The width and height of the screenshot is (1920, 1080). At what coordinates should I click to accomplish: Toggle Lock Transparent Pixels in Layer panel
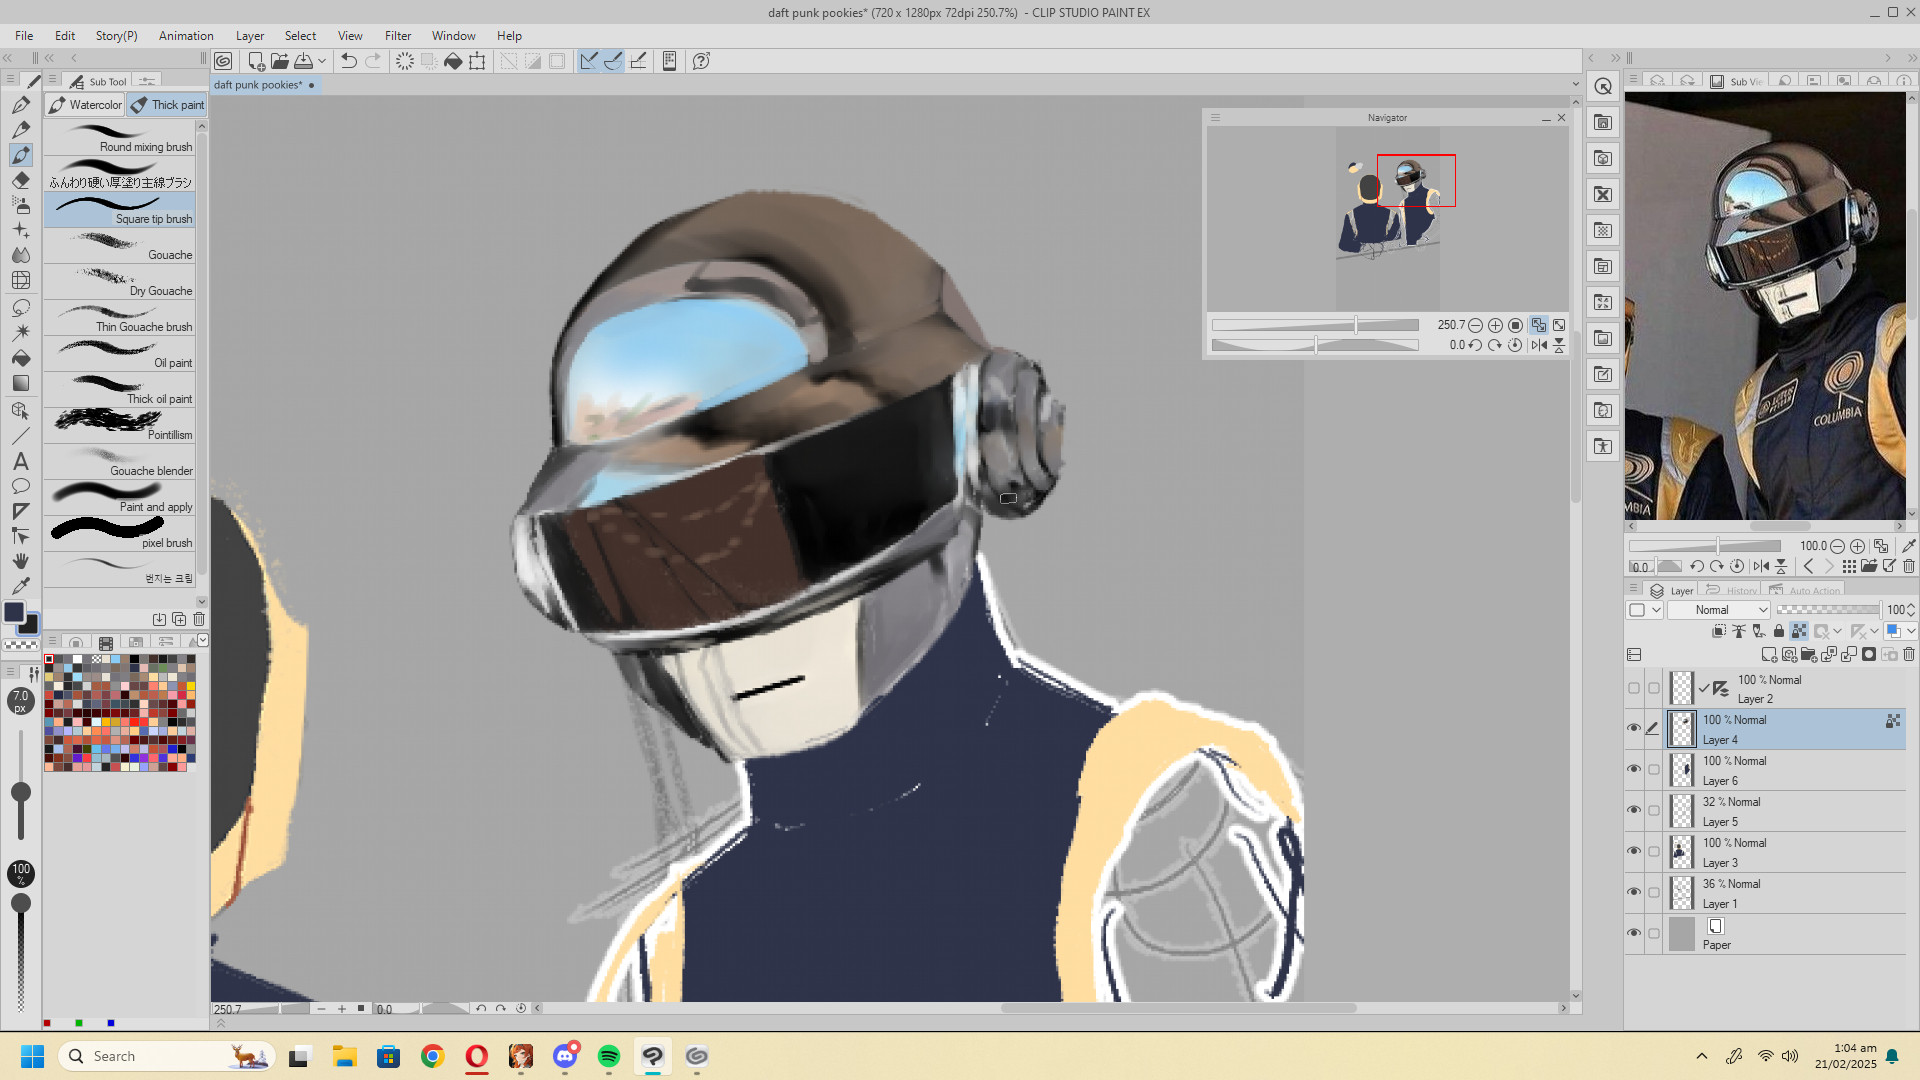1799,631
